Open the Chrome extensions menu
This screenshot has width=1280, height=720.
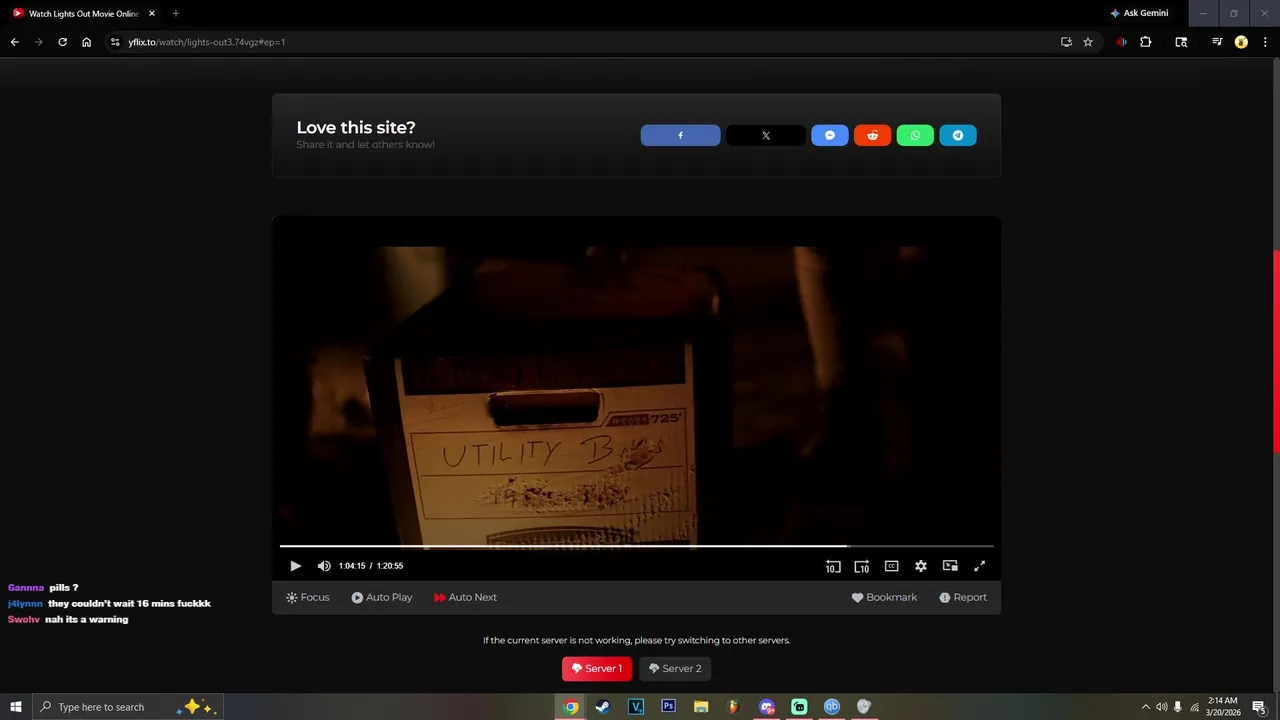tap(1146, 42)
